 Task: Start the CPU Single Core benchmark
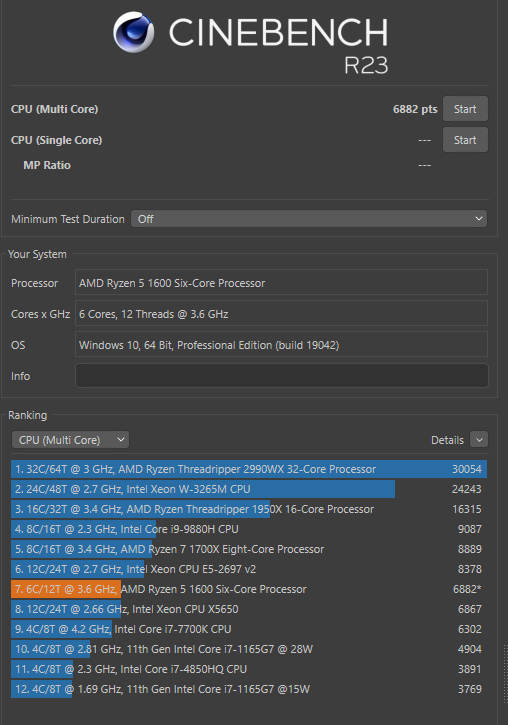click(x=465, y=140)
